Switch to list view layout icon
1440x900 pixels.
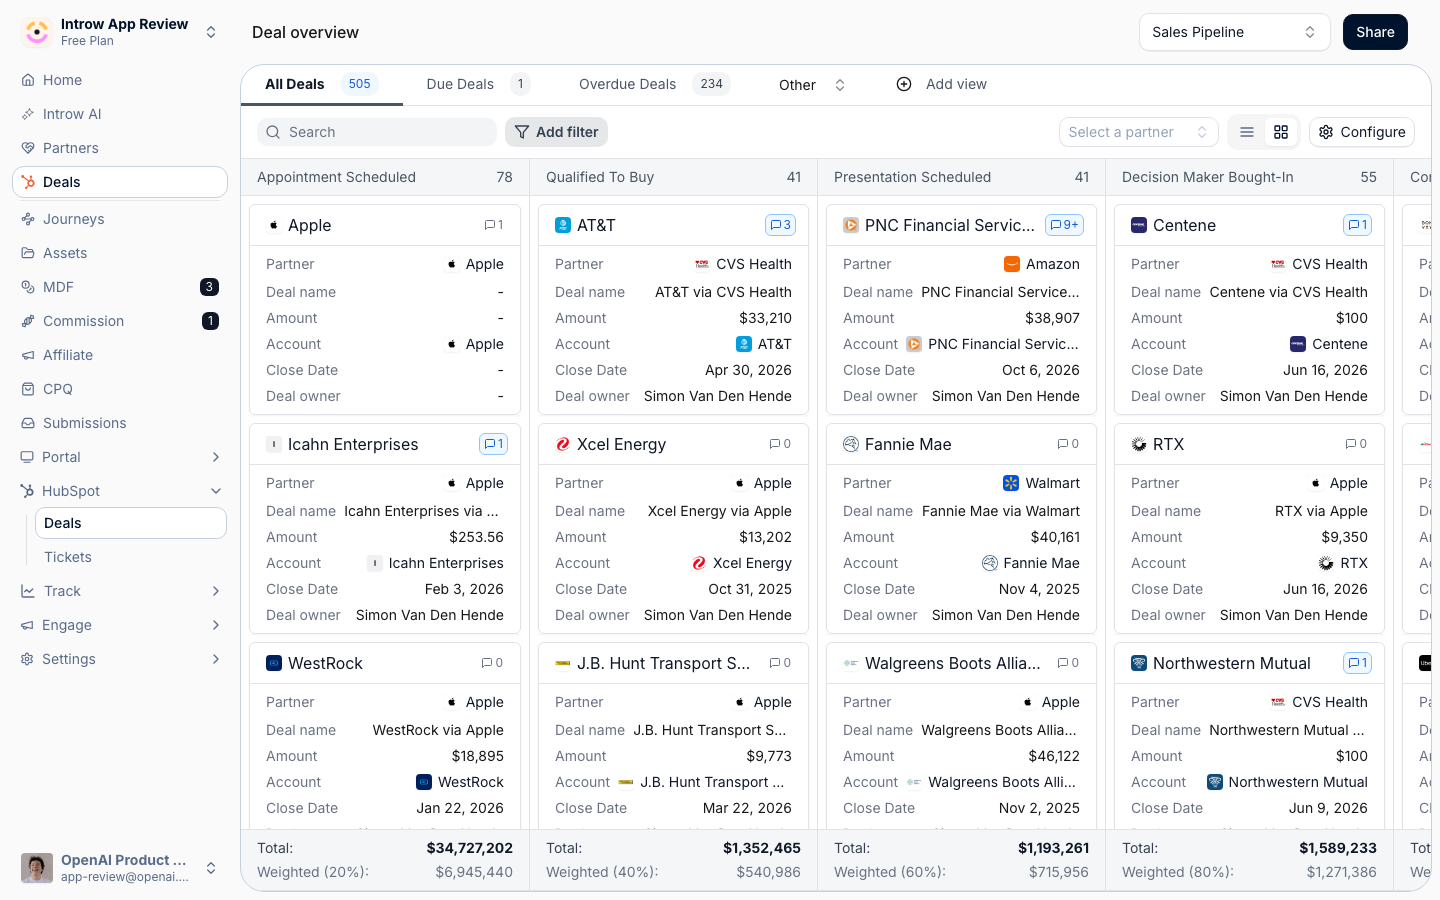click(1247, 132)
